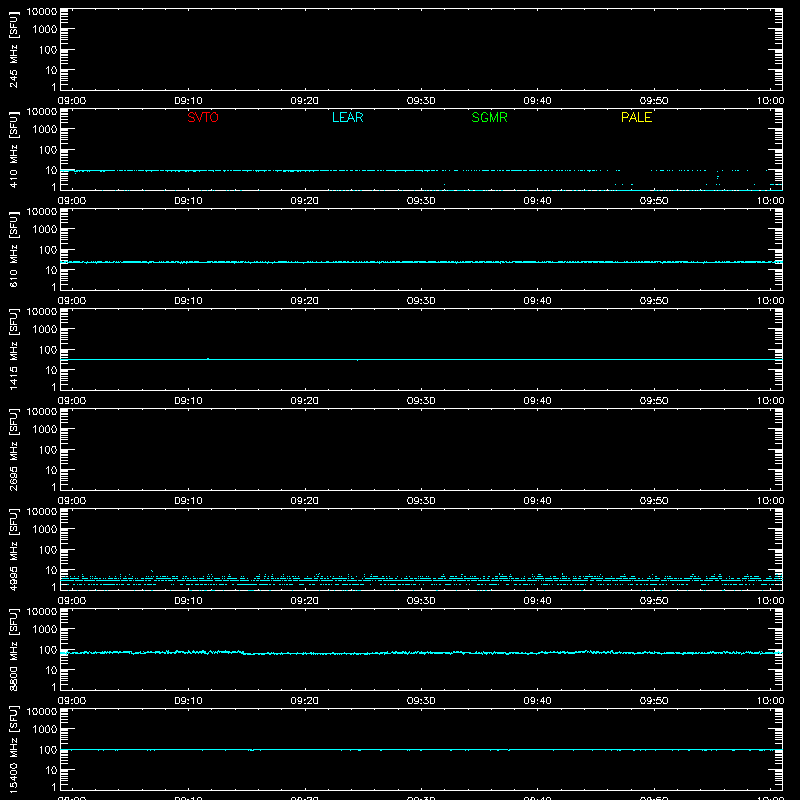This screenshot has width=800, height=800.
Task: Click 09:40 time label below 410 MHz plot
Action: 537,201
